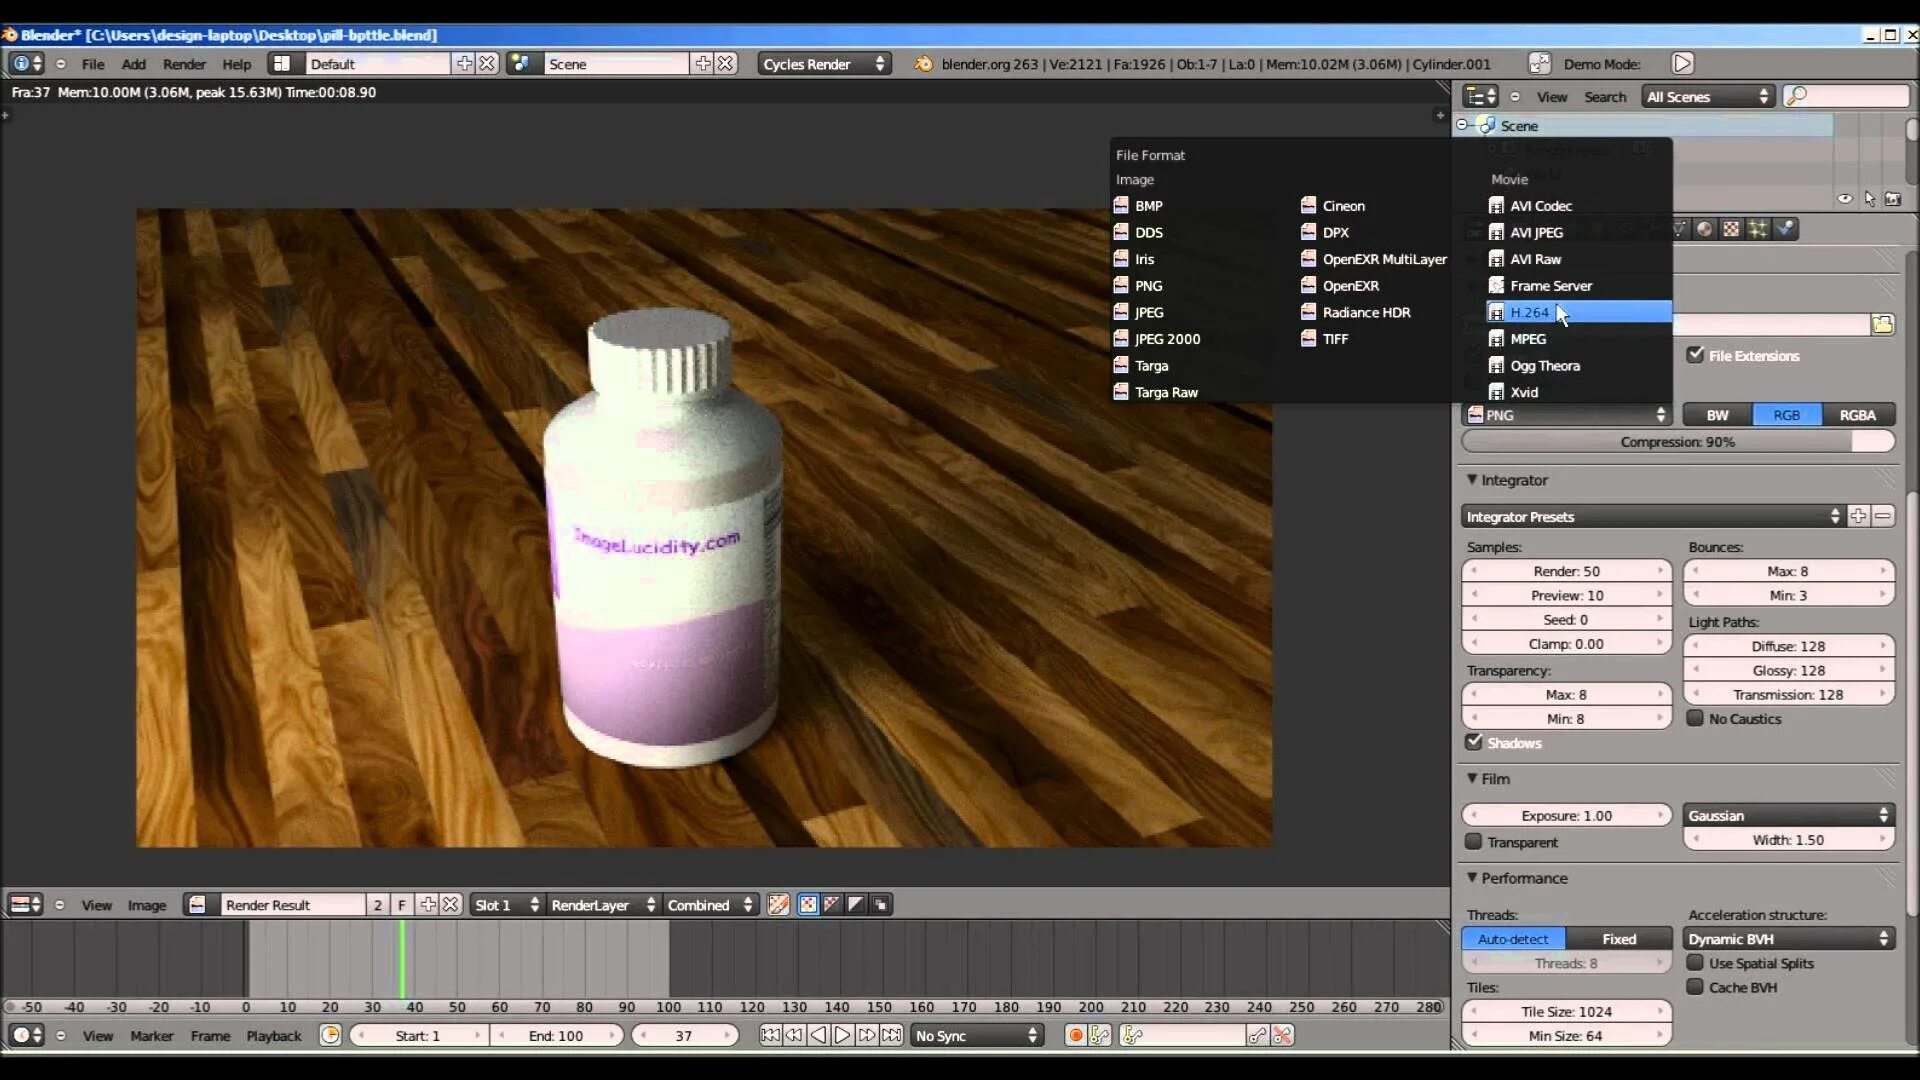Collapse the Scene tree item in outliner
Screen dimensions: 1920x1080
click(x=1462, y=126)
